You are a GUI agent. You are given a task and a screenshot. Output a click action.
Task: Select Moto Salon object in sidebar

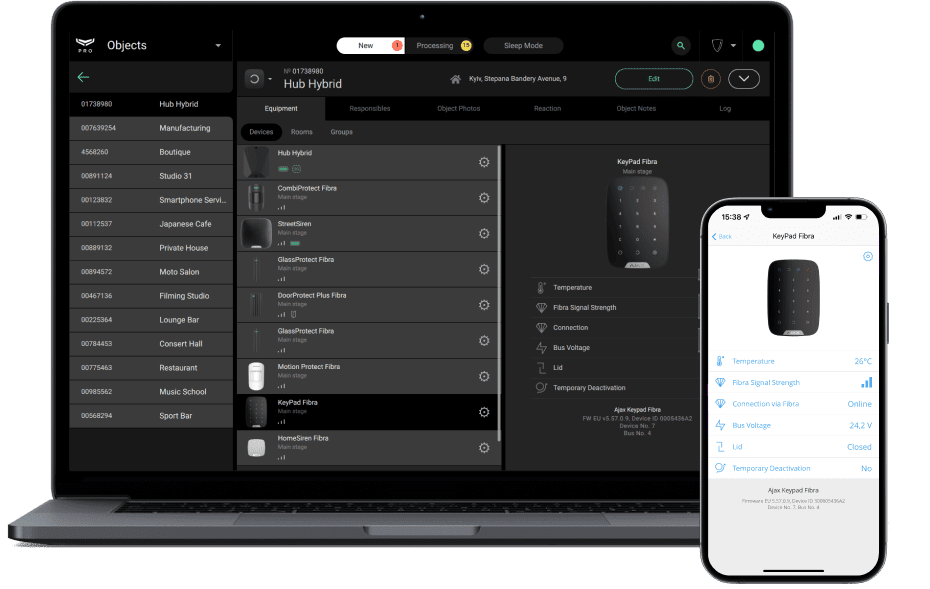(151, 272)
